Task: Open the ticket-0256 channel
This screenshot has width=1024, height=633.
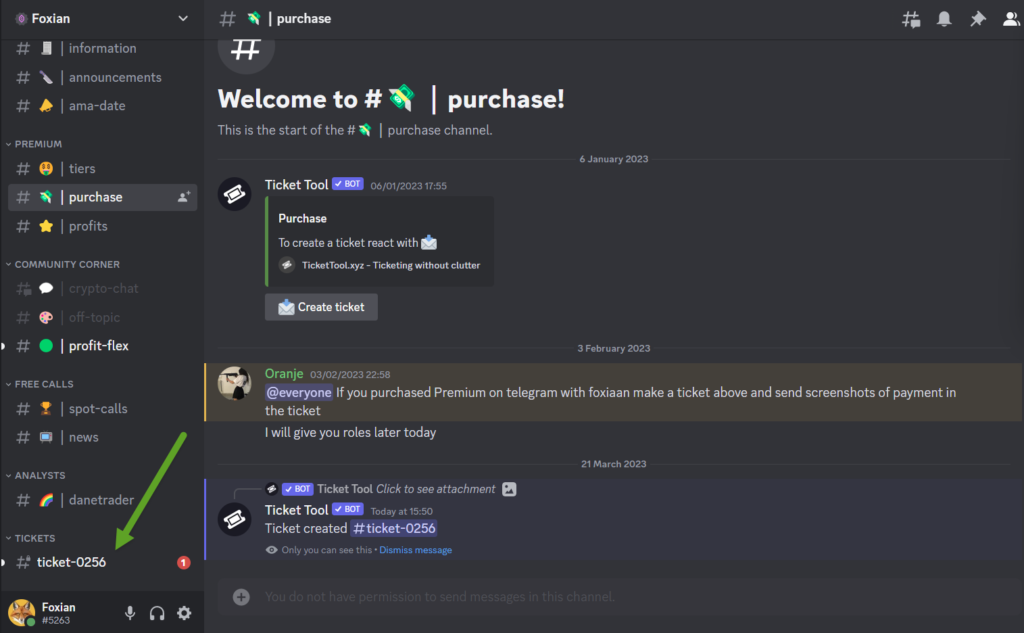Action: (x=71, y=562)
